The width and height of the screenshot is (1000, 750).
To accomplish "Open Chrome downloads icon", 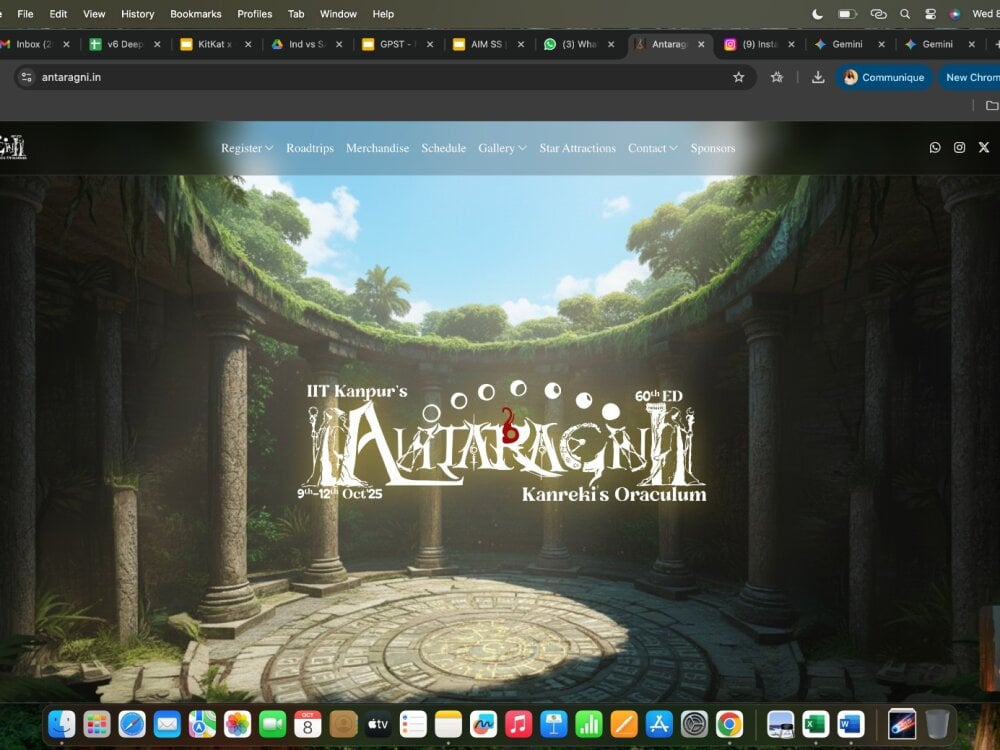I will (818, 77).
